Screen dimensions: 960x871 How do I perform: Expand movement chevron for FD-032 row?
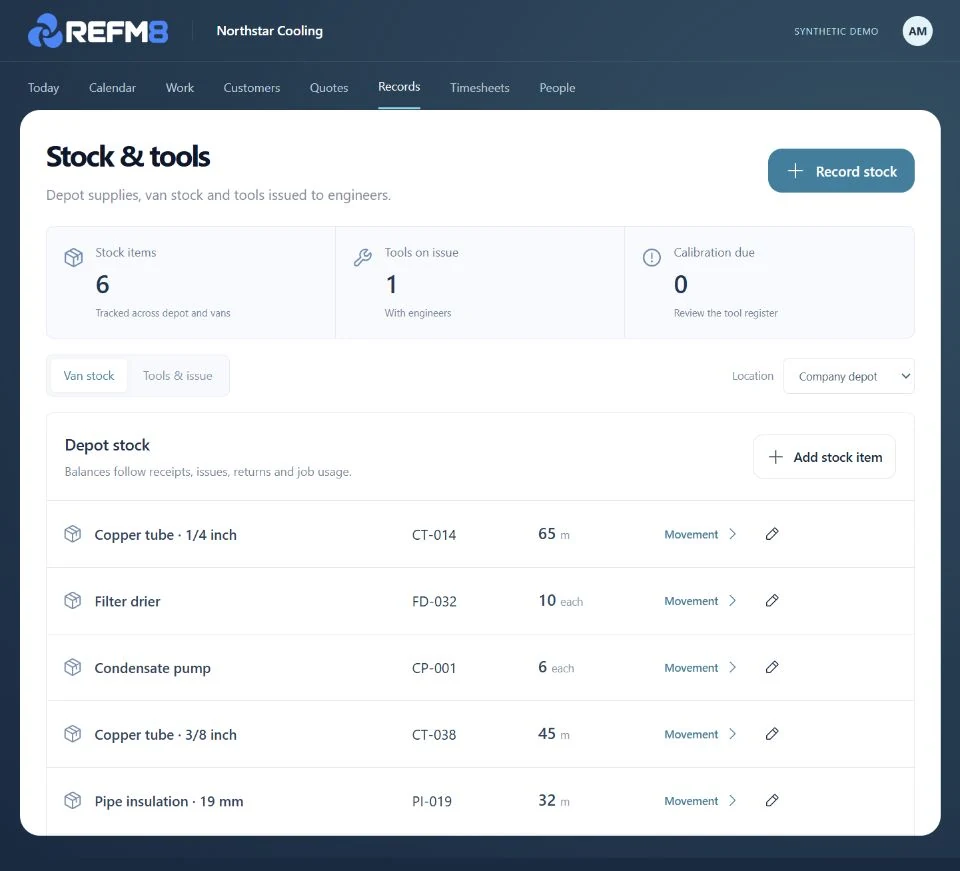tap(733, 600)
